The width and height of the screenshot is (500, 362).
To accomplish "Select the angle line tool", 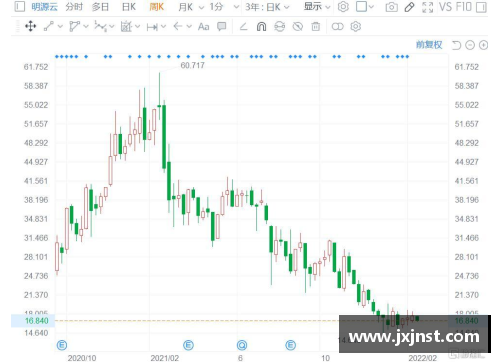I will pos(244,26).
